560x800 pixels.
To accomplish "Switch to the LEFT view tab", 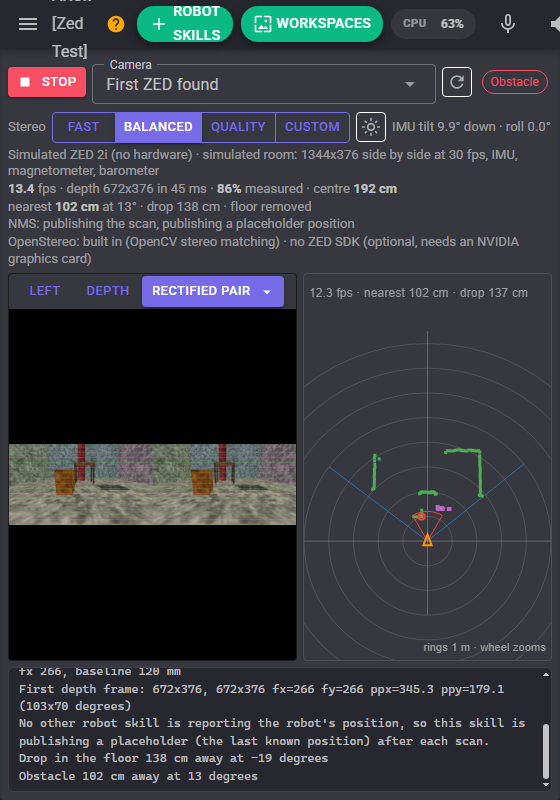I will [45, 291].
